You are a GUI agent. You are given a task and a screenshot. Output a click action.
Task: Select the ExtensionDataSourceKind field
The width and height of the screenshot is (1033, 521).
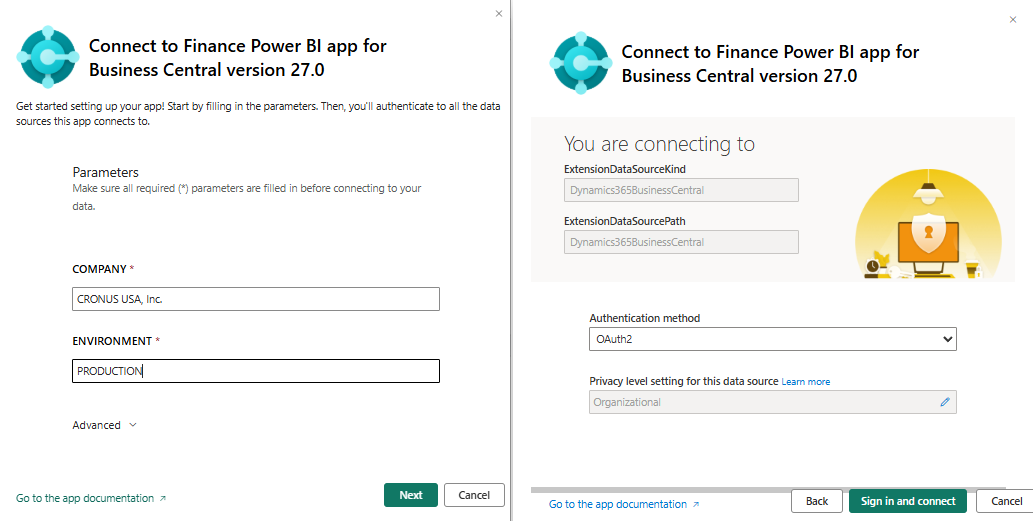(x=680, y=190)
